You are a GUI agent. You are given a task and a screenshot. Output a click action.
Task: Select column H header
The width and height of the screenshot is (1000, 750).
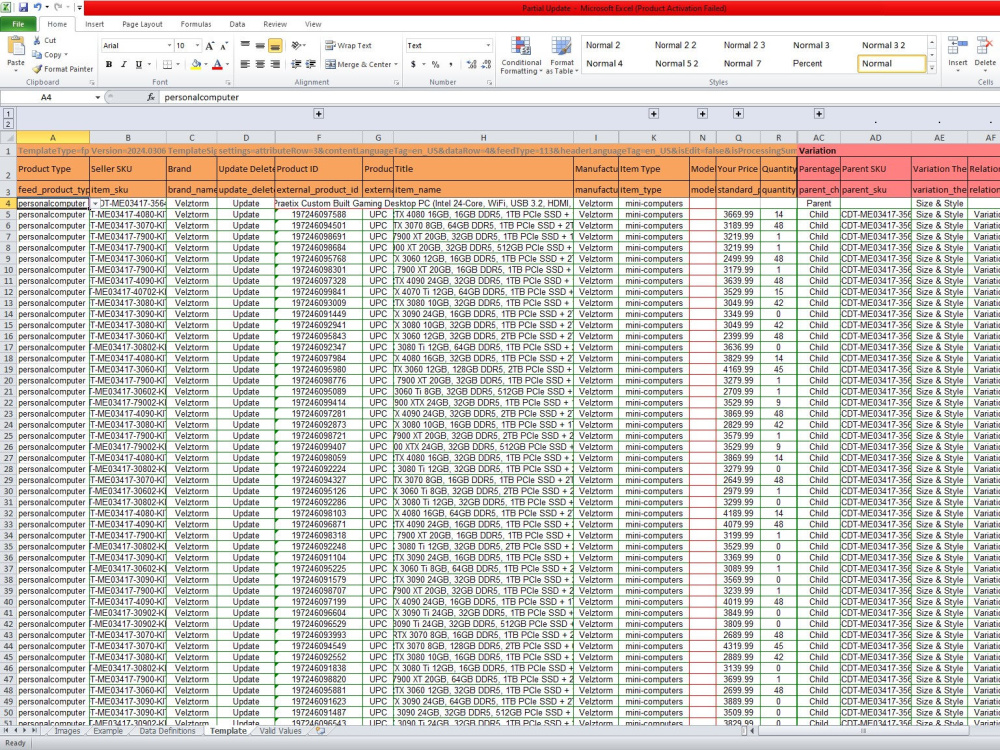point(483,137)
